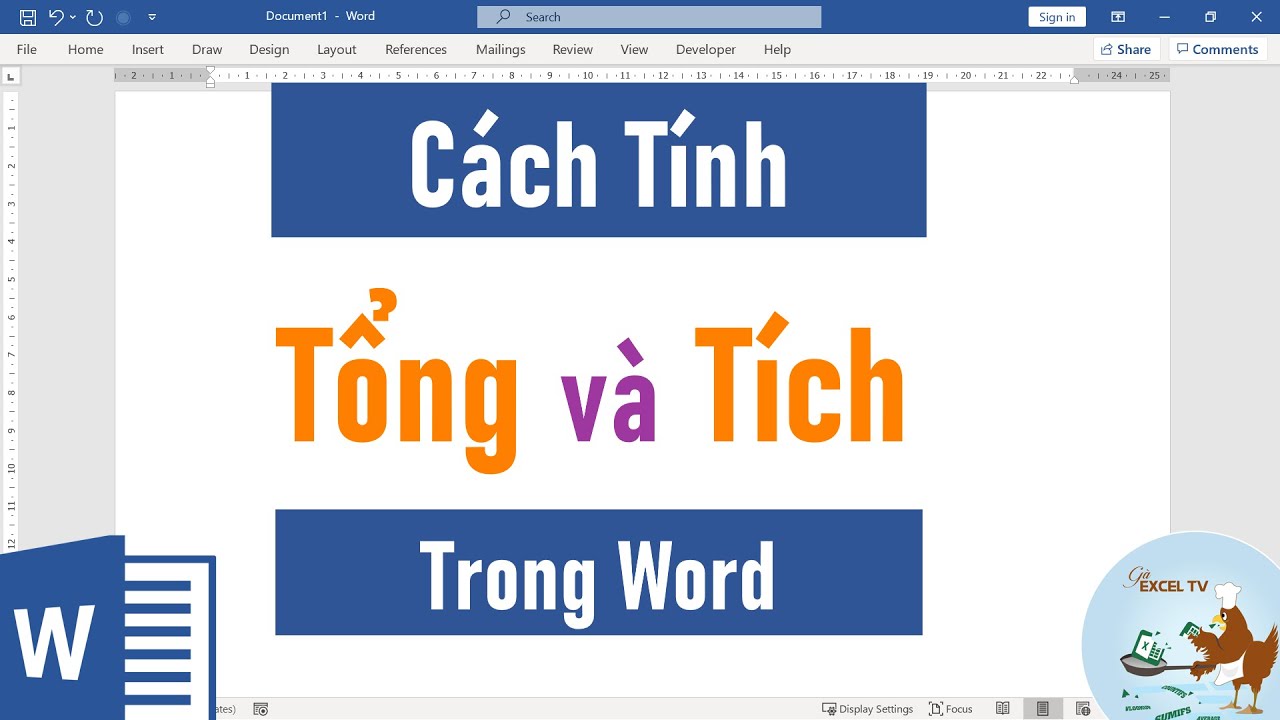Undo the last action

click(56, 17)
